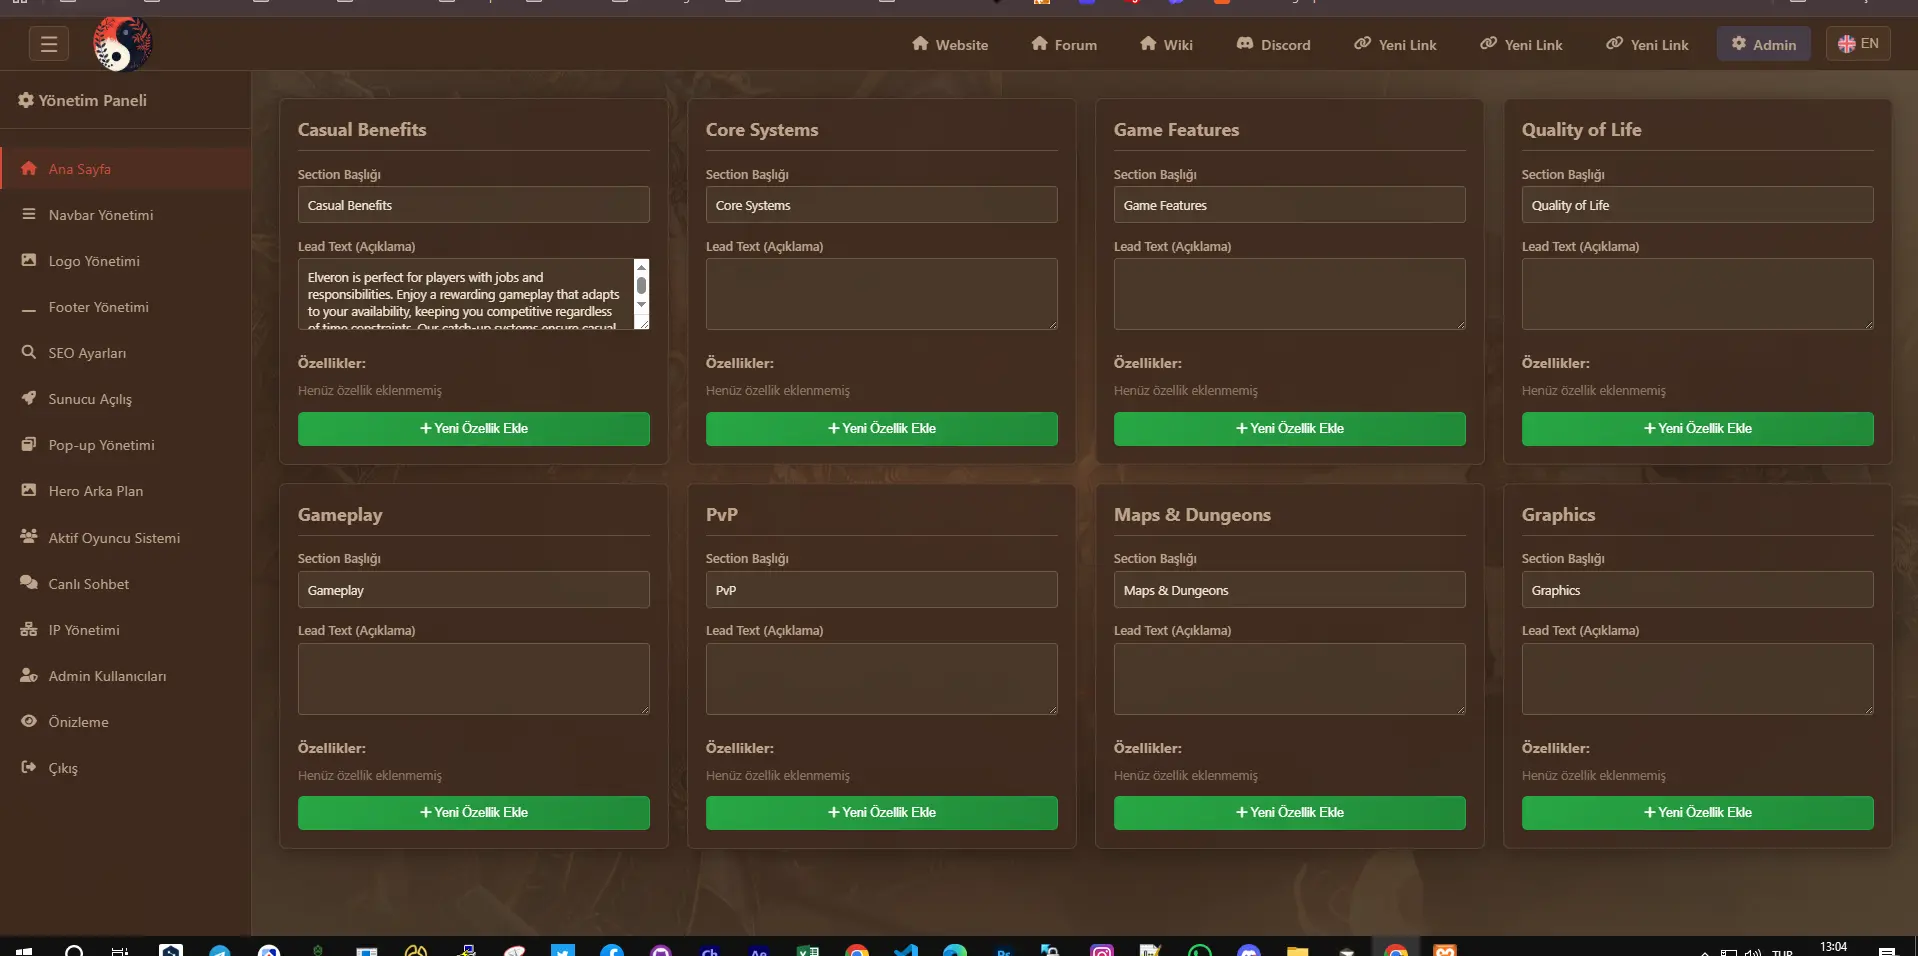This screenshot has width=1918, height=956.
Task: Add new feature to PvP section
Action: (x=881, y=813)
